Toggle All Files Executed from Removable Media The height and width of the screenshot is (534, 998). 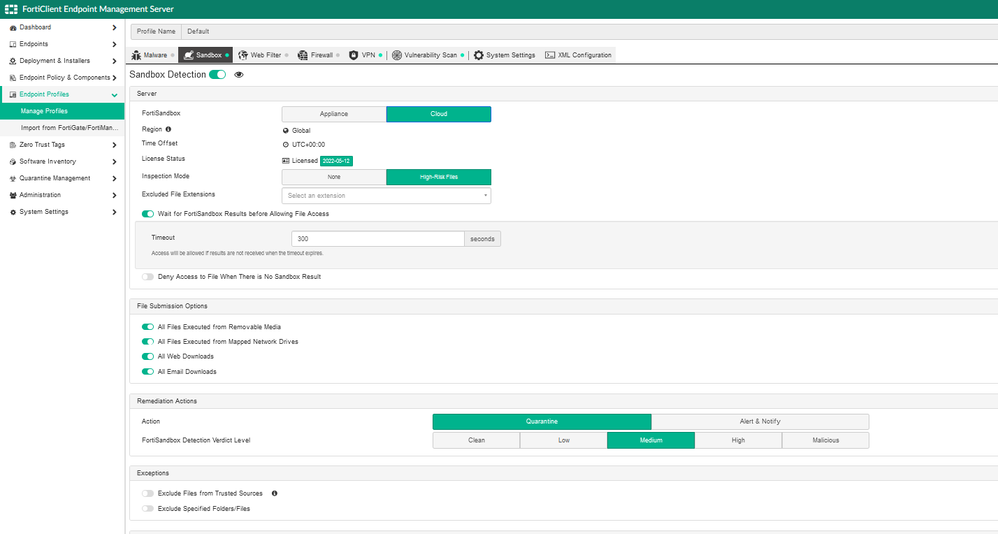point(148,327)
